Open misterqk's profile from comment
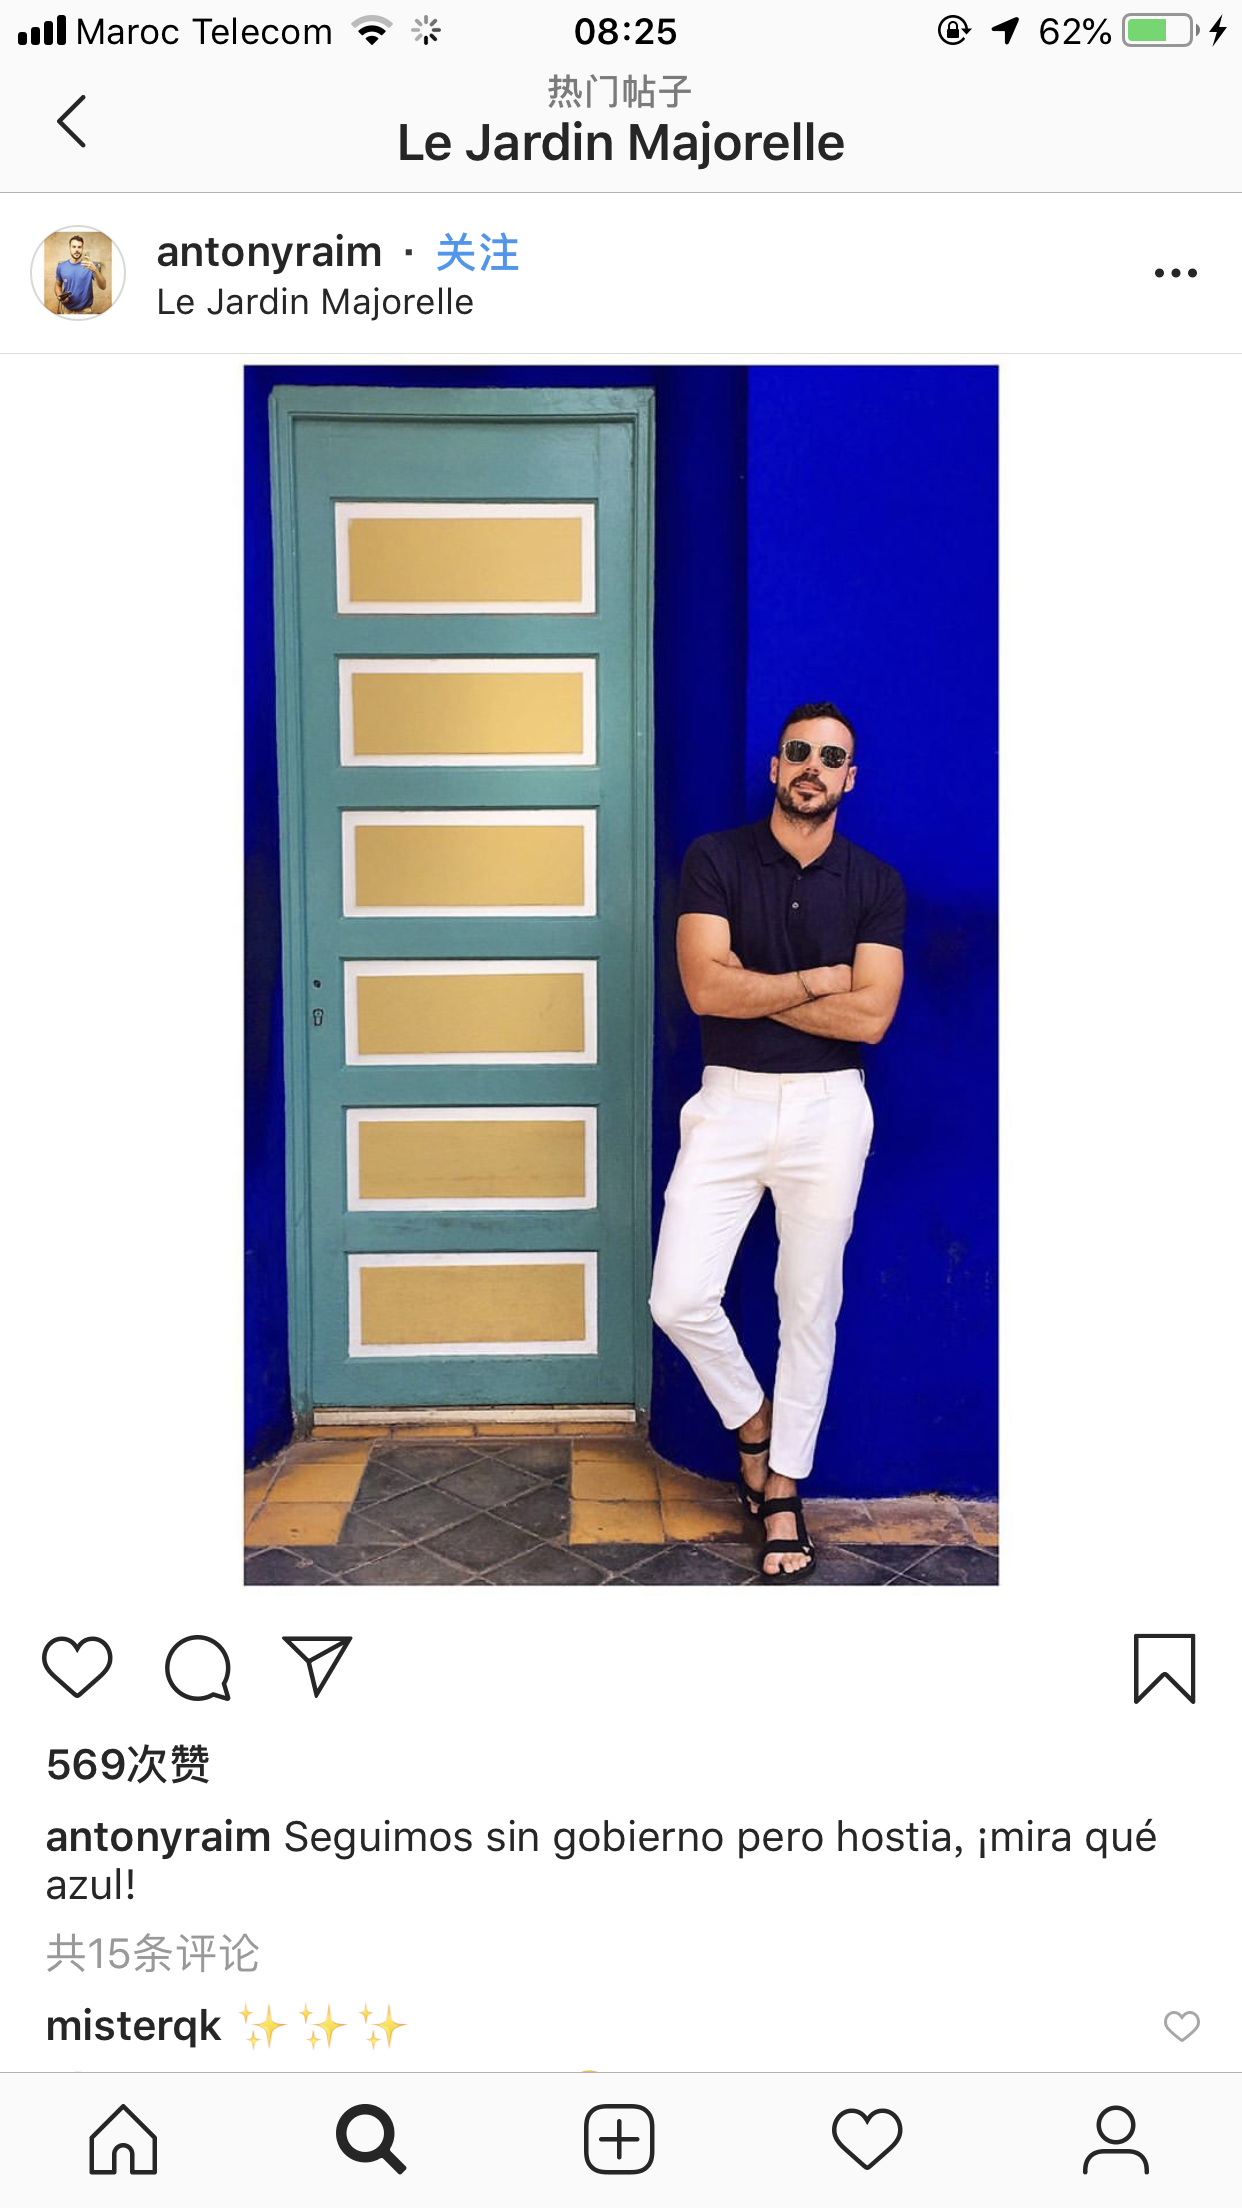 (x=133, y=2026)
